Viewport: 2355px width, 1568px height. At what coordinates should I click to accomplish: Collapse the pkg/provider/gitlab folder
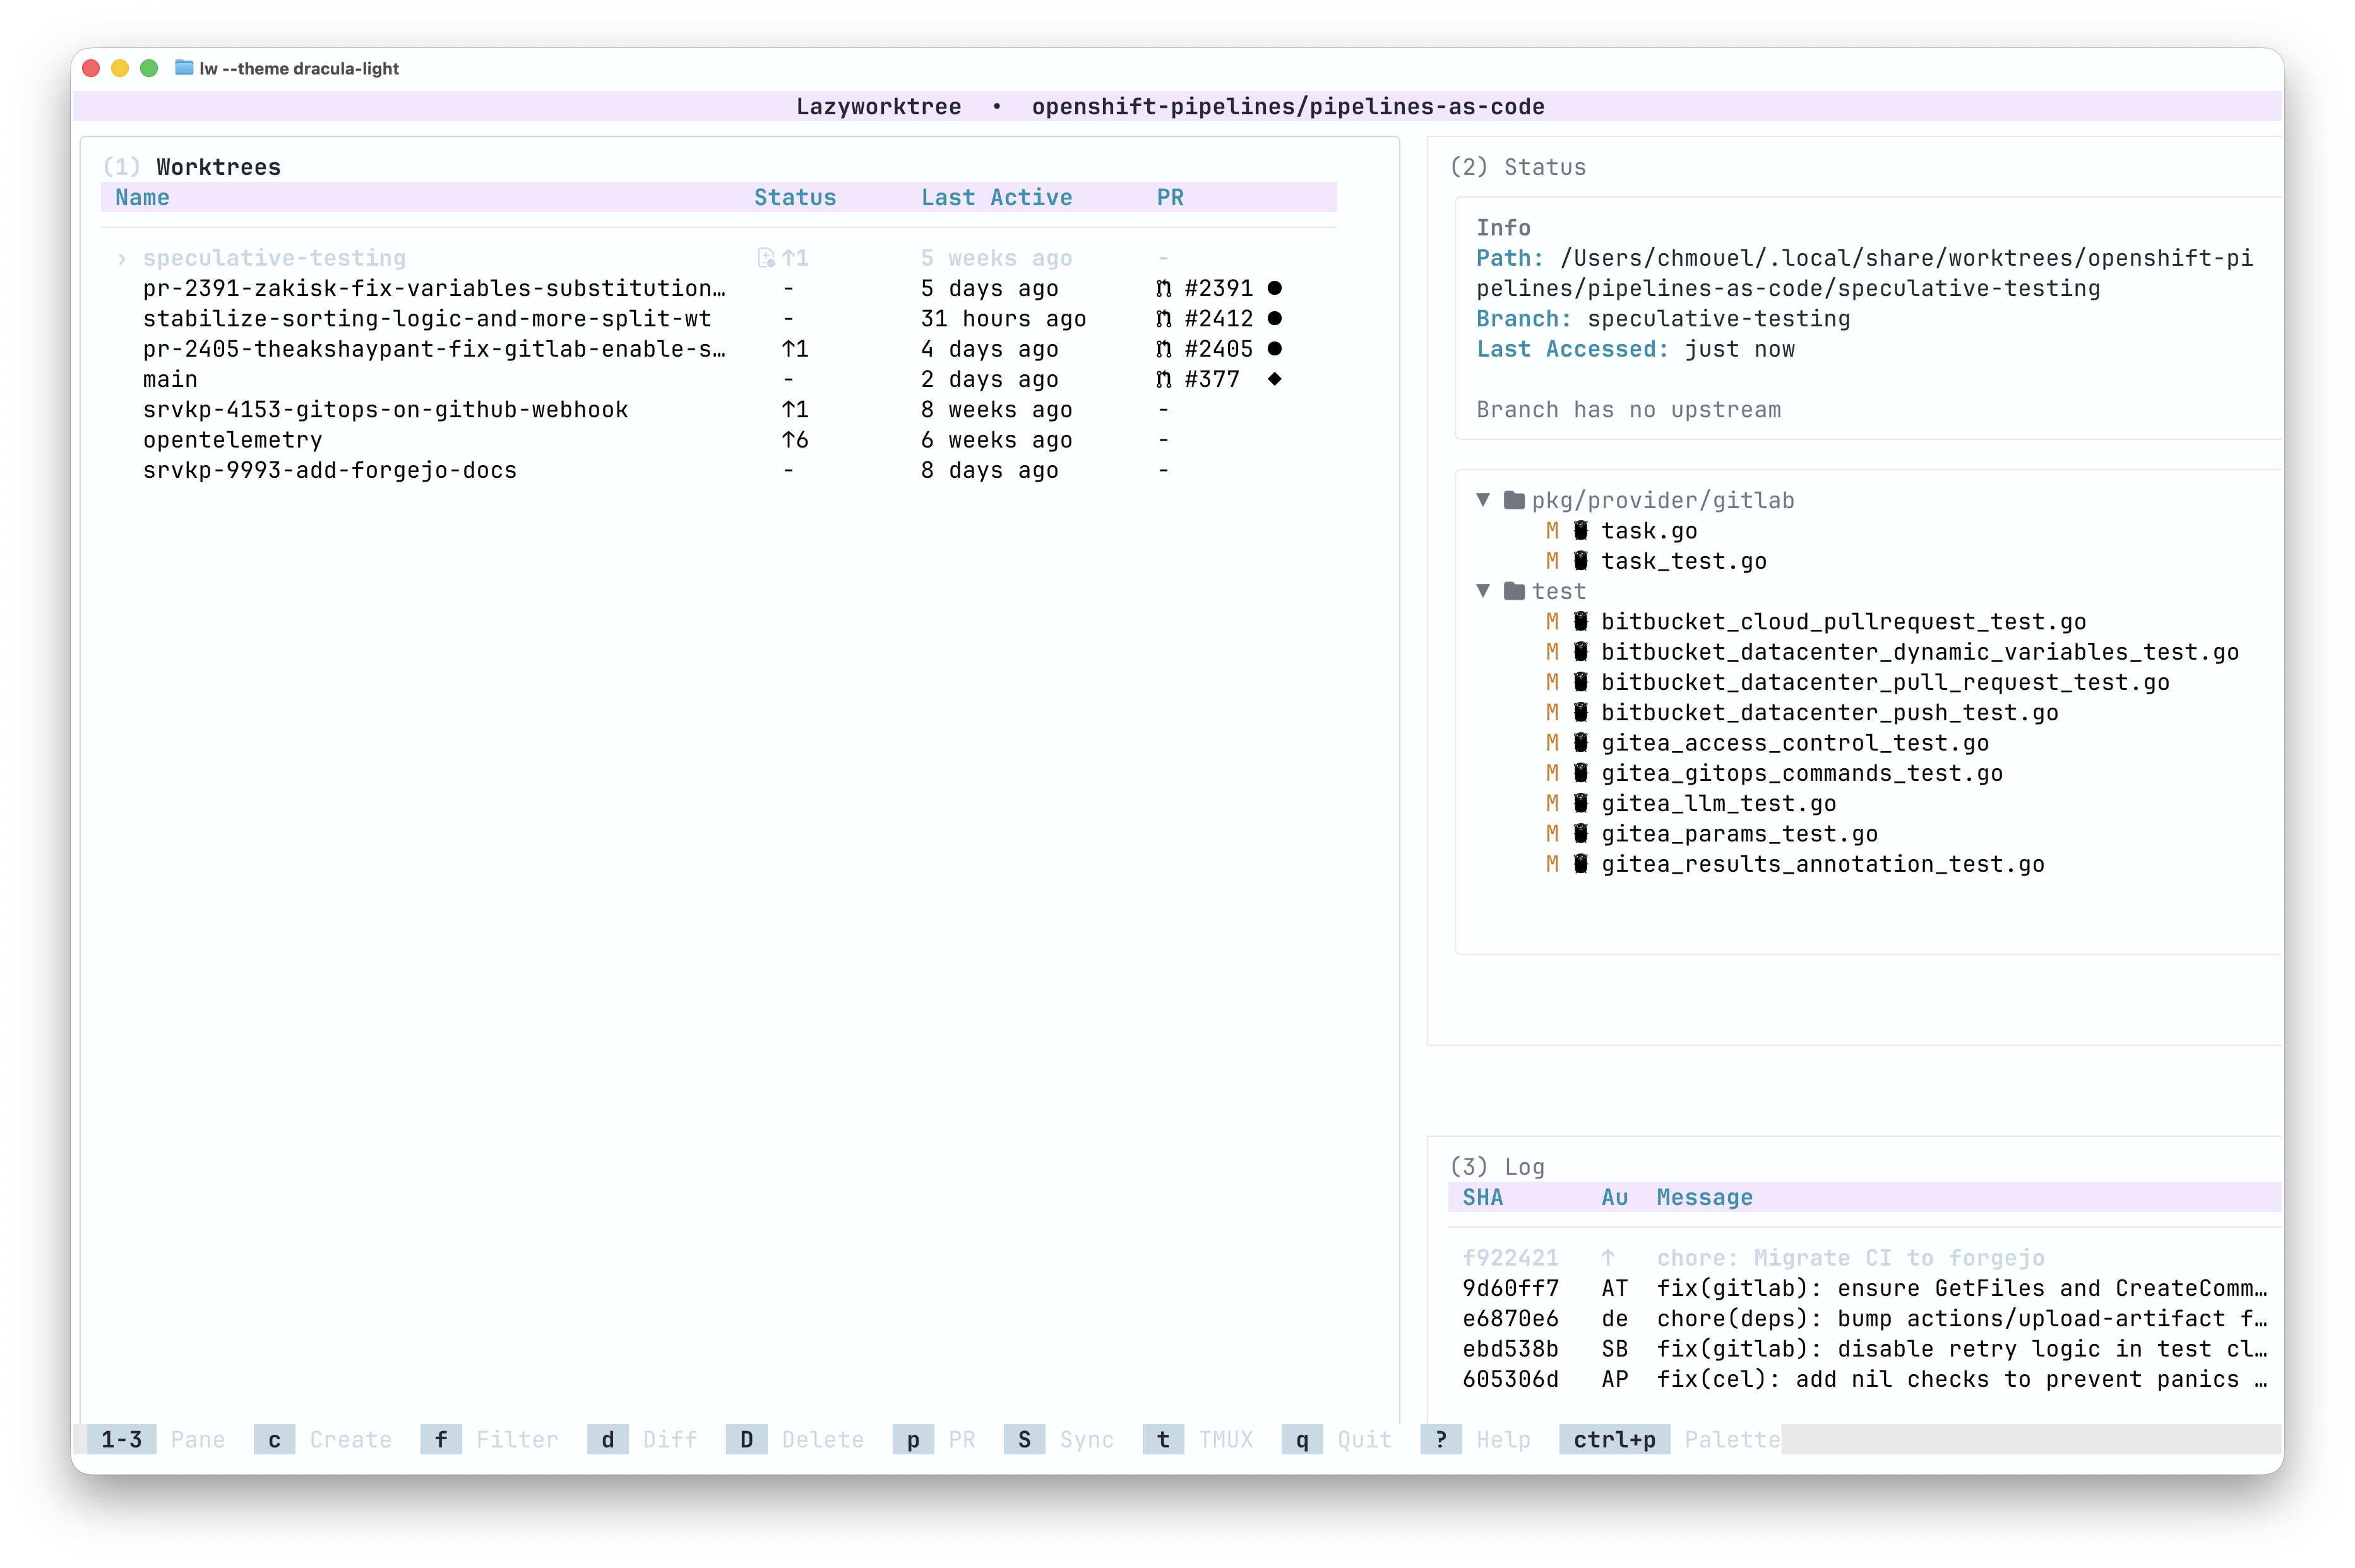click(1483, 500)
